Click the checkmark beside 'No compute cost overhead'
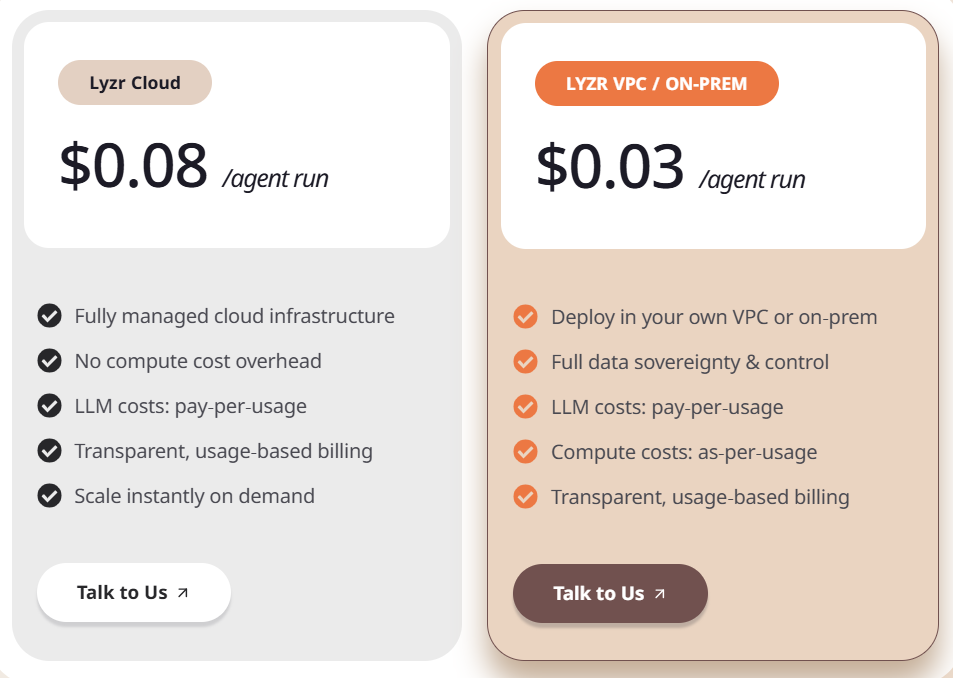Viewport: 953px width, 678px height. 49,360
